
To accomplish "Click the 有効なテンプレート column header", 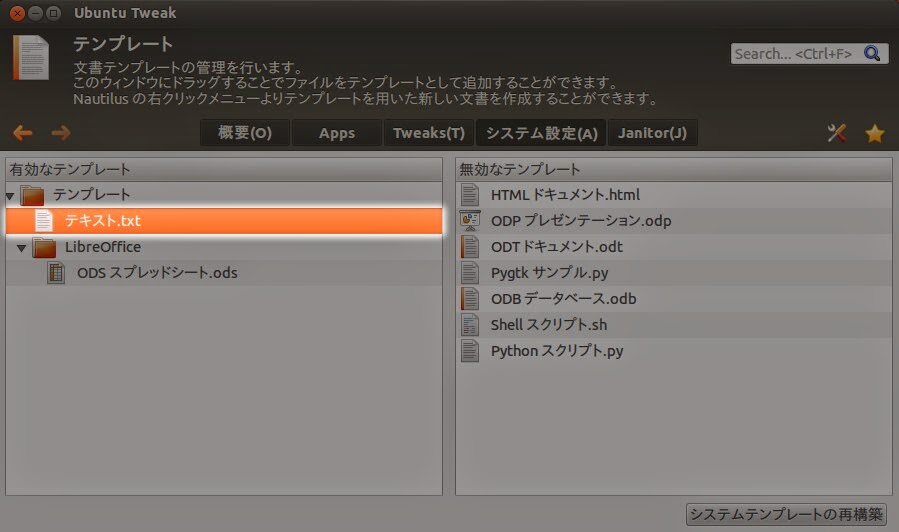I will point(224,170).
